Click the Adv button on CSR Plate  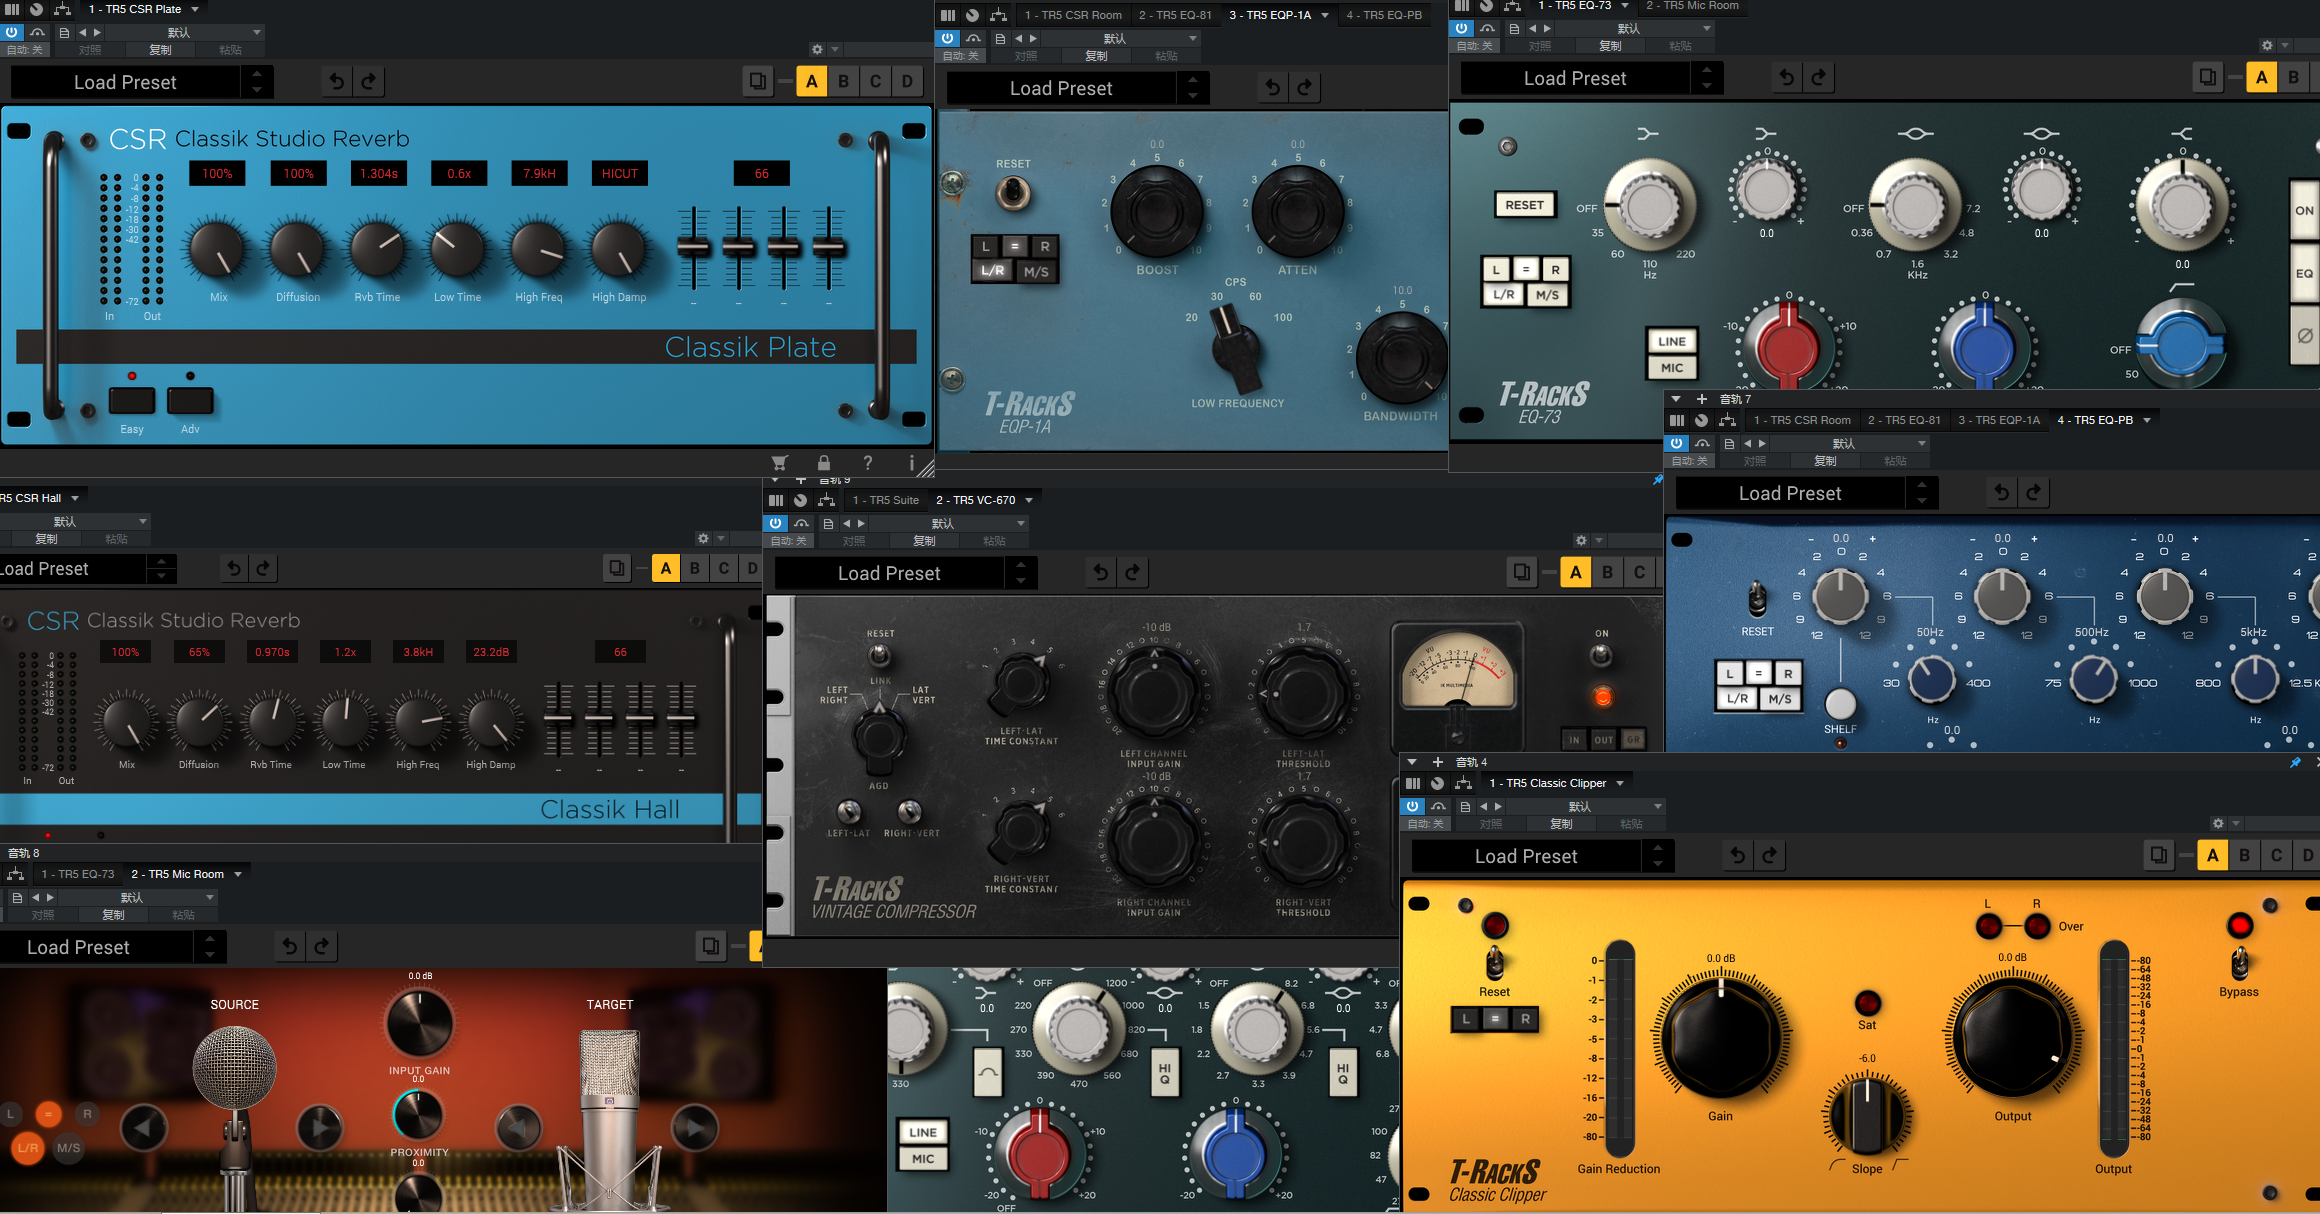[190, 401]
